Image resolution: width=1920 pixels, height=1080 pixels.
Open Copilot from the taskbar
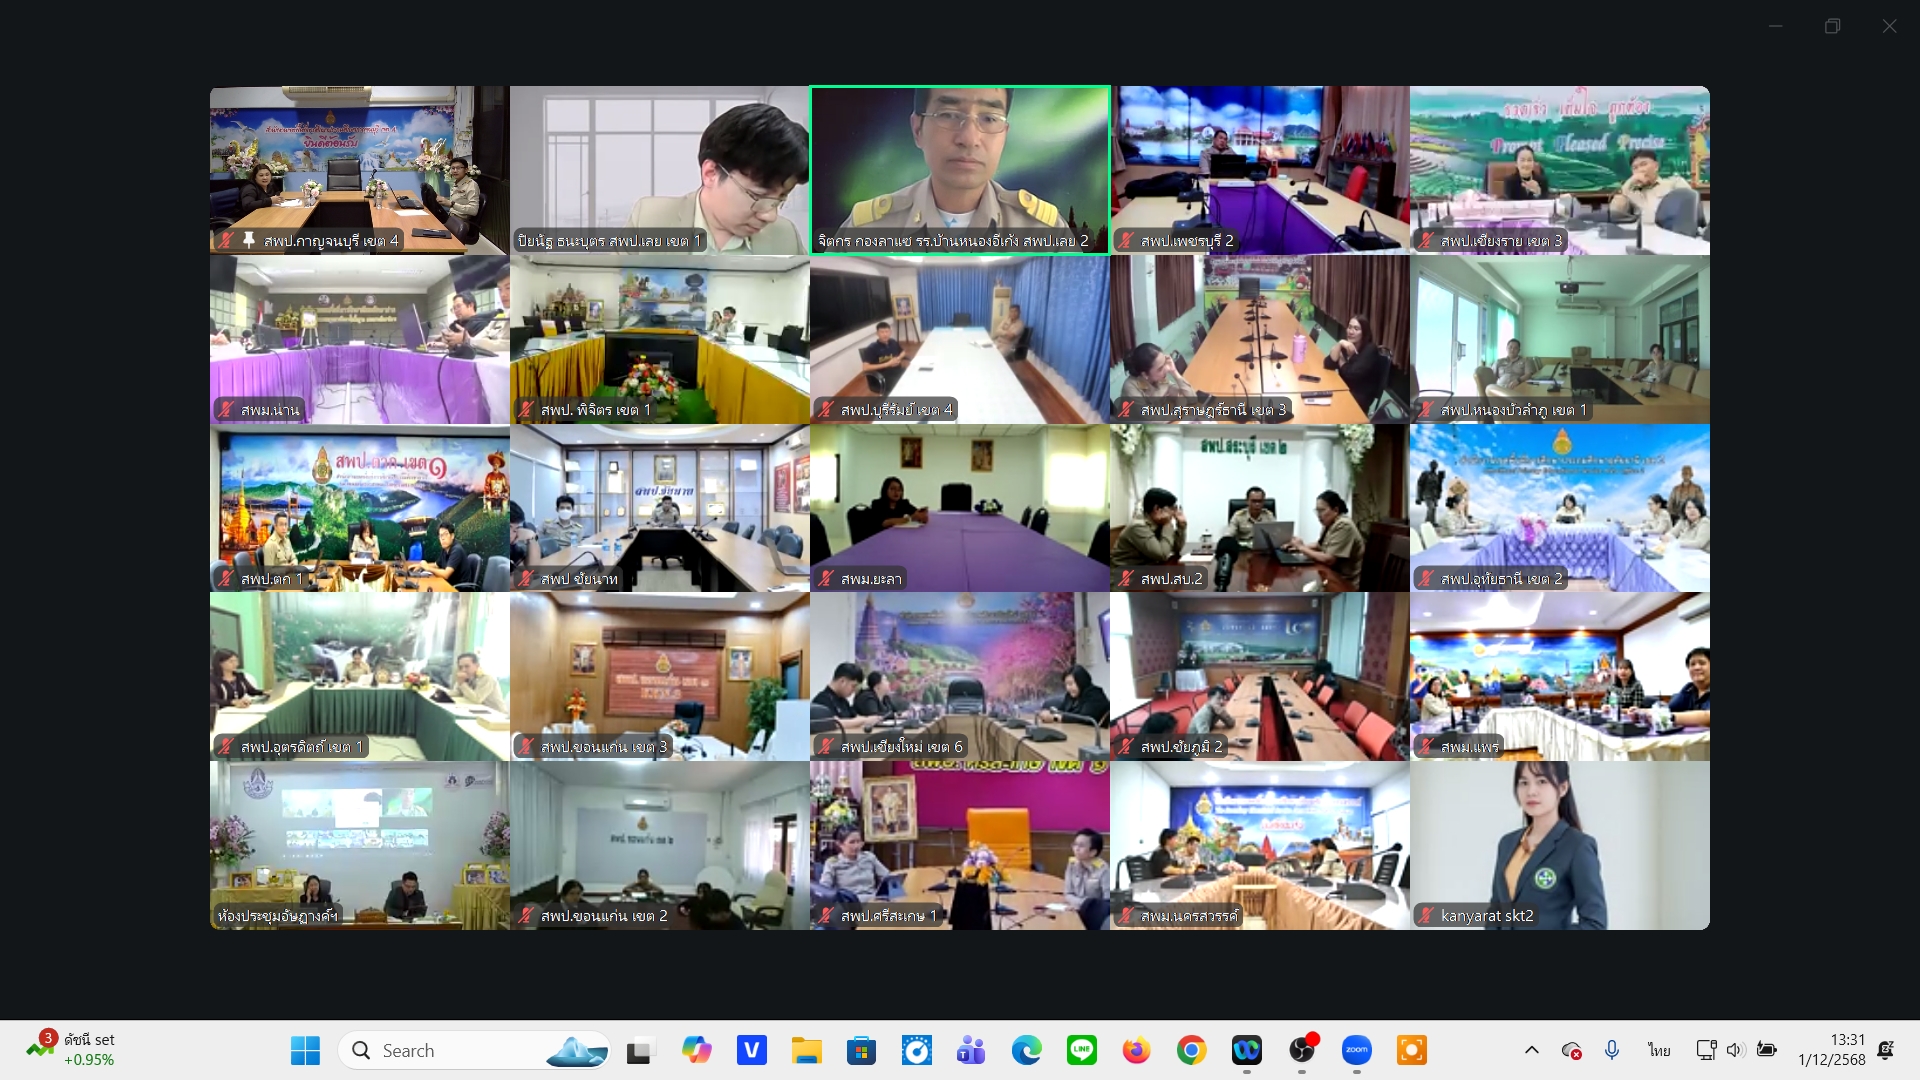click(x=696, y=1050)
